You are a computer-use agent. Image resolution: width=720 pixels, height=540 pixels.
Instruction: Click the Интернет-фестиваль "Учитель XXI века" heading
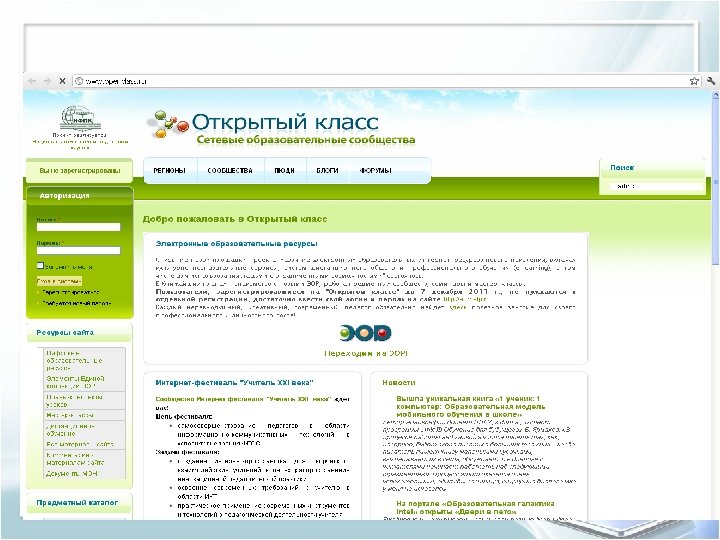[234, 382]
